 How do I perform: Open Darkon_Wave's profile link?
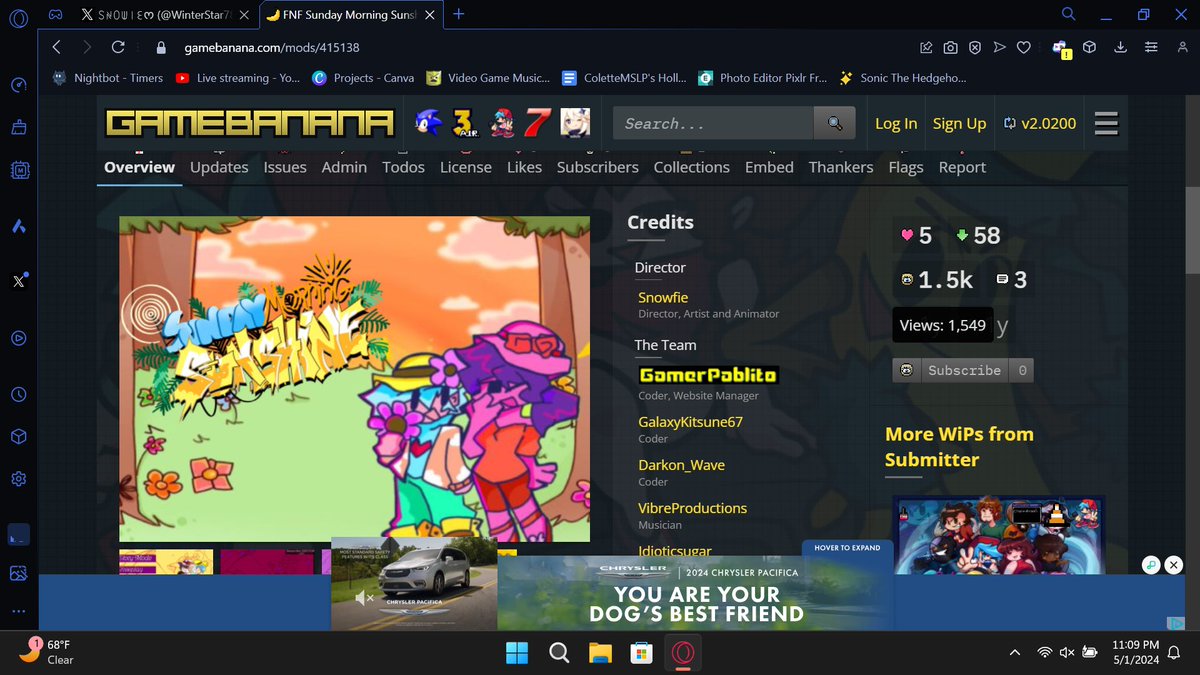(x=682, y=465)
